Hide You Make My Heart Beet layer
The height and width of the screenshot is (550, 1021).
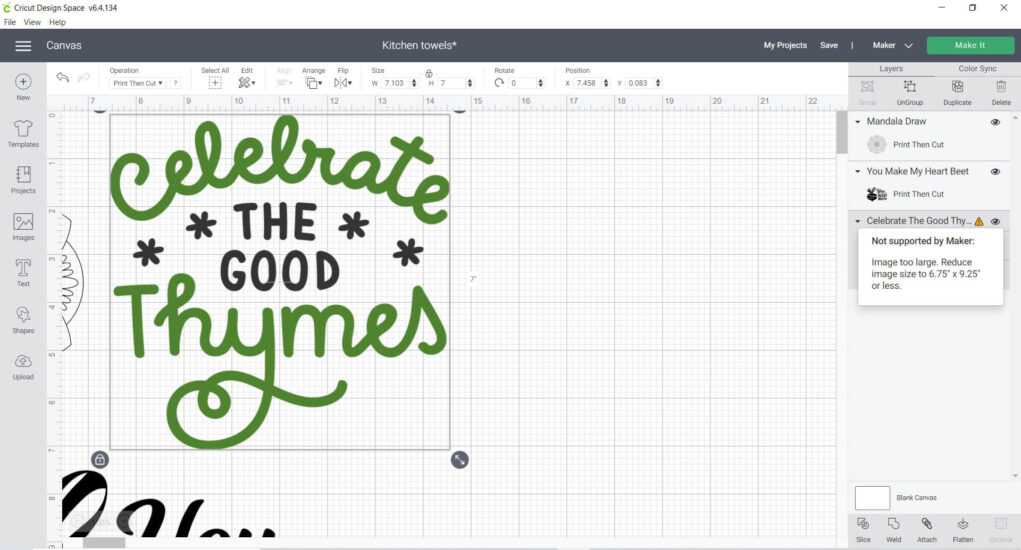995,172
